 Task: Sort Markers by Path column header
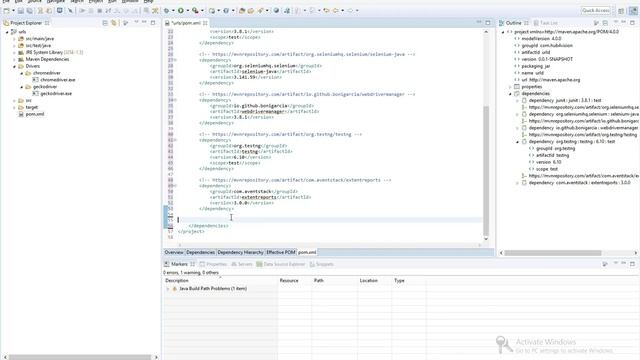(x=334, y=281)
